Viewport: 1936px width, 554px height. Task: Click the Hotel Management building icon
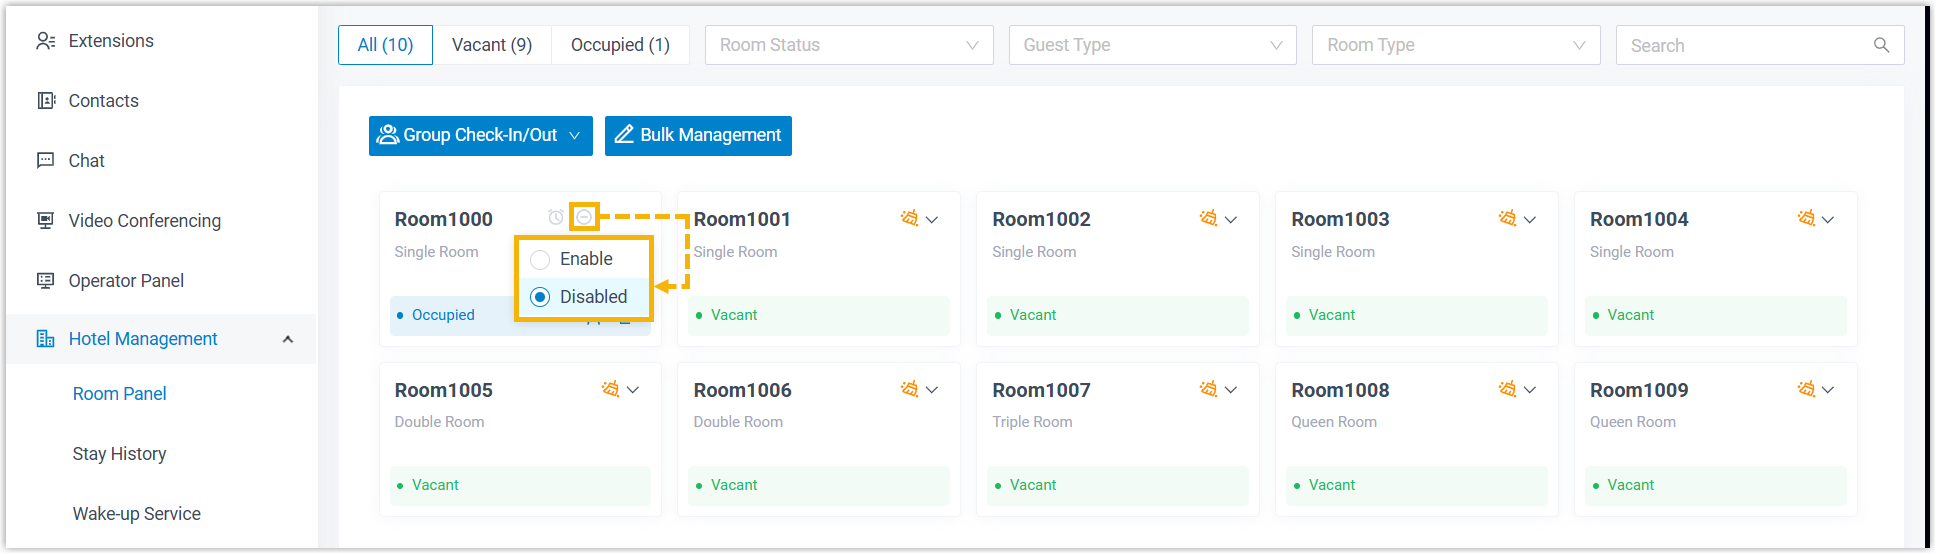tap(45, 339)
